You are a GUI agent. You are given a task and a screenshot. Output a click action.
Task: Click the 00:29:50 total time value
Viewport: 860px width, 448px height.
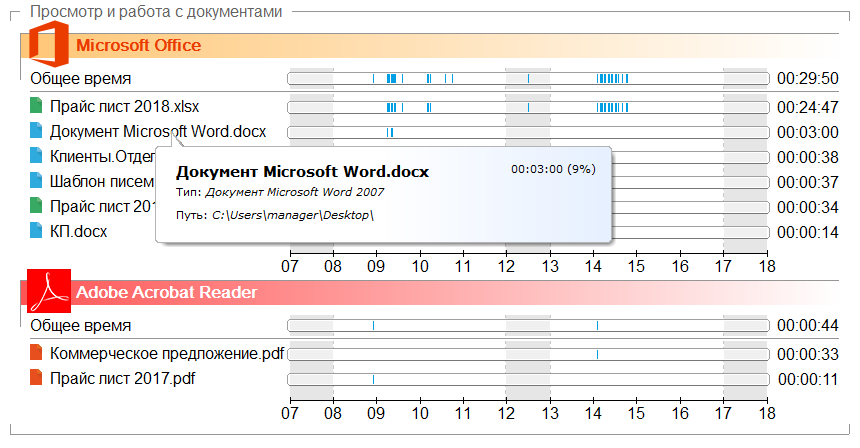(807, 78)
